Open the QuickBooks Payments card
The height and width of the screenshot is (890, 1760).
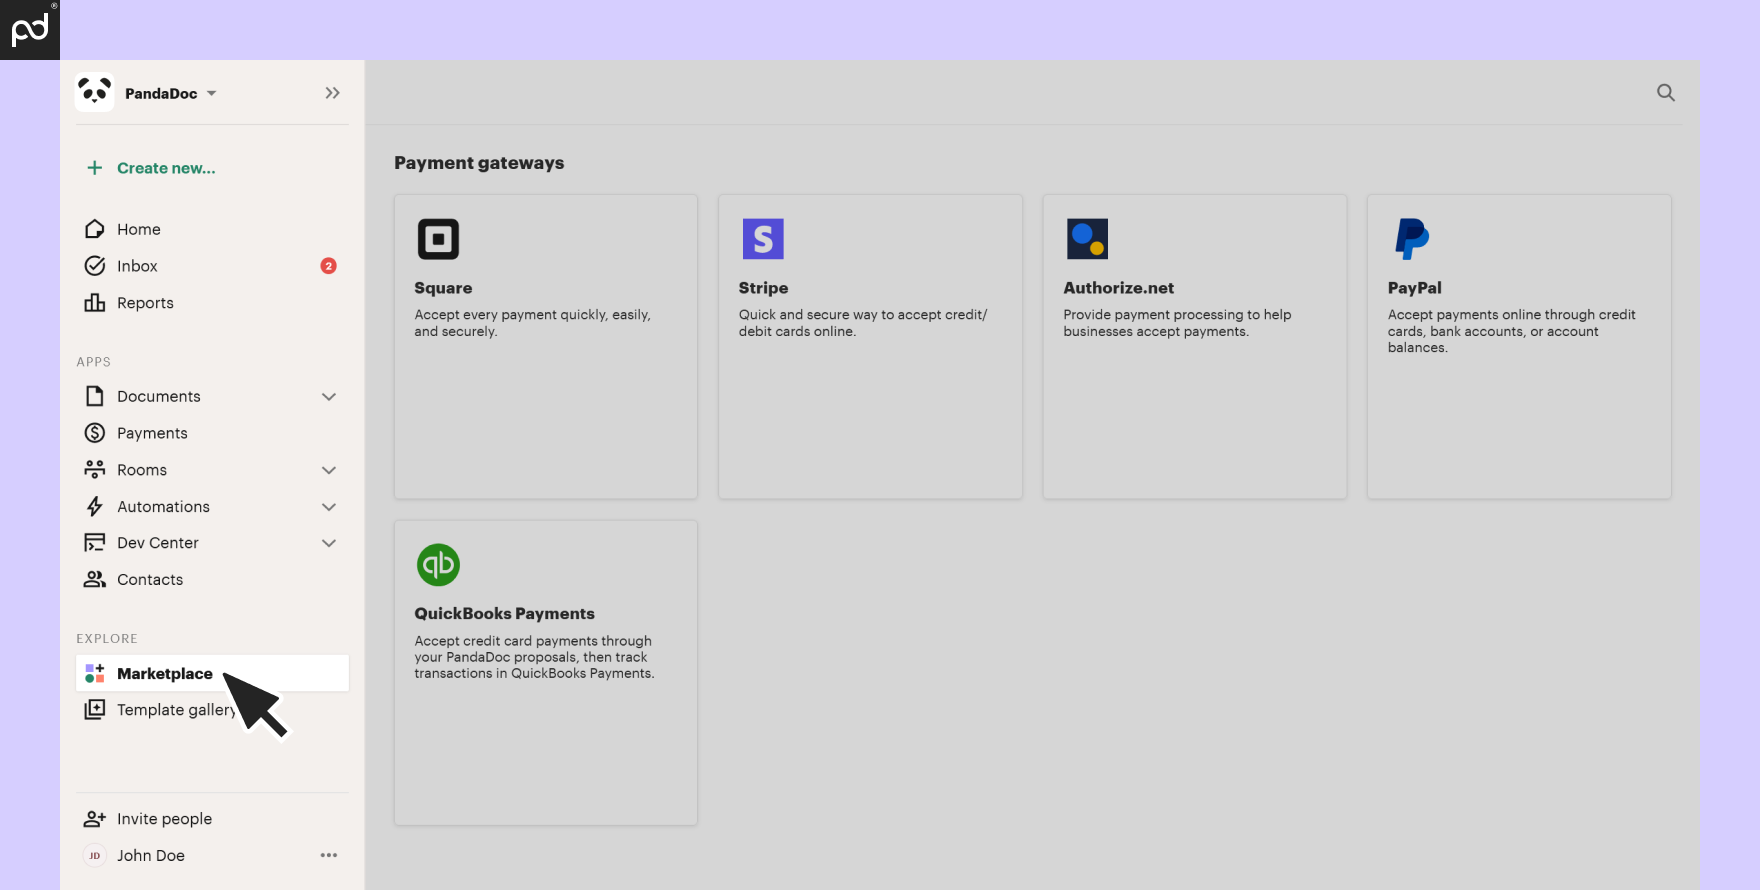(x=546, y=673)
